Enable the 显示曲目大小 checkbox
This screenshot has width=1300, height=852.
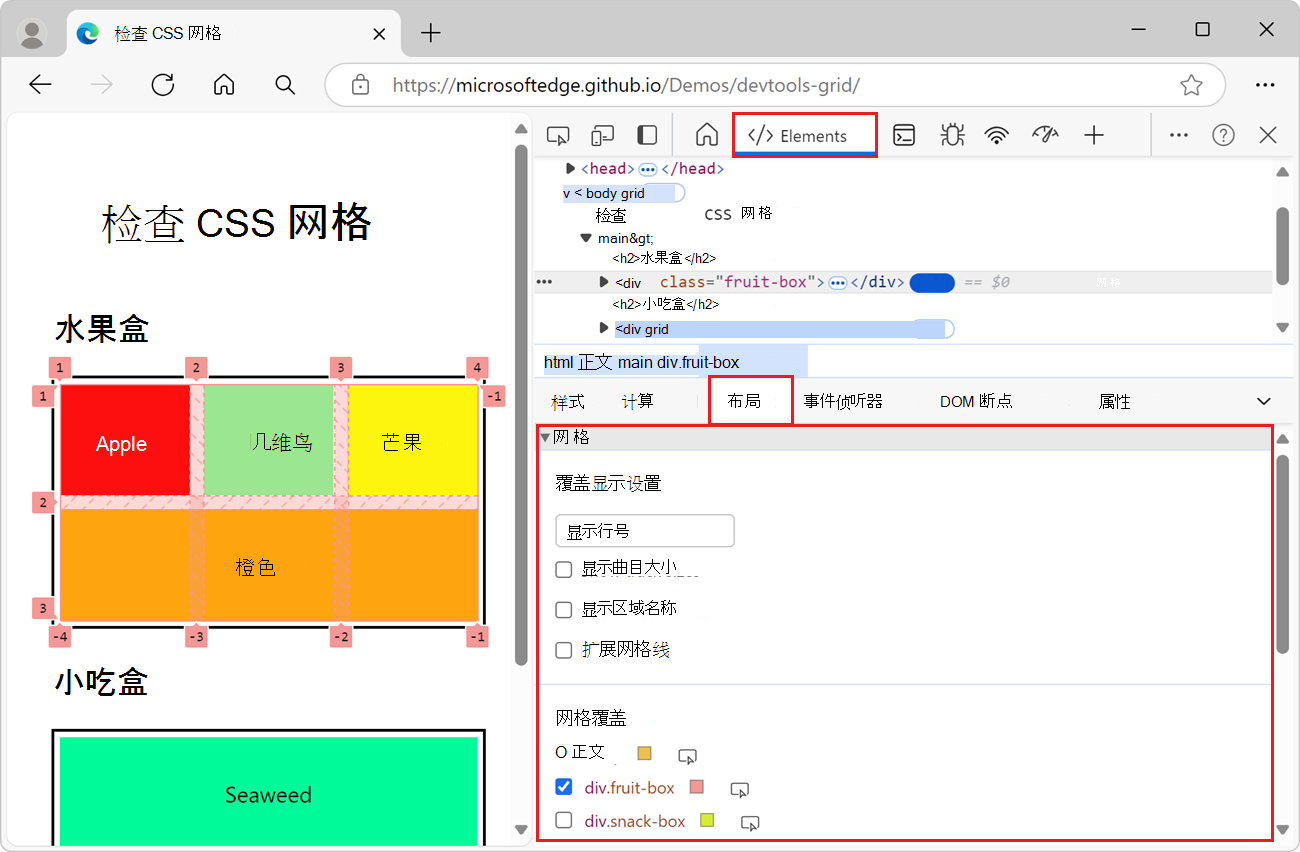click(564, 569)
